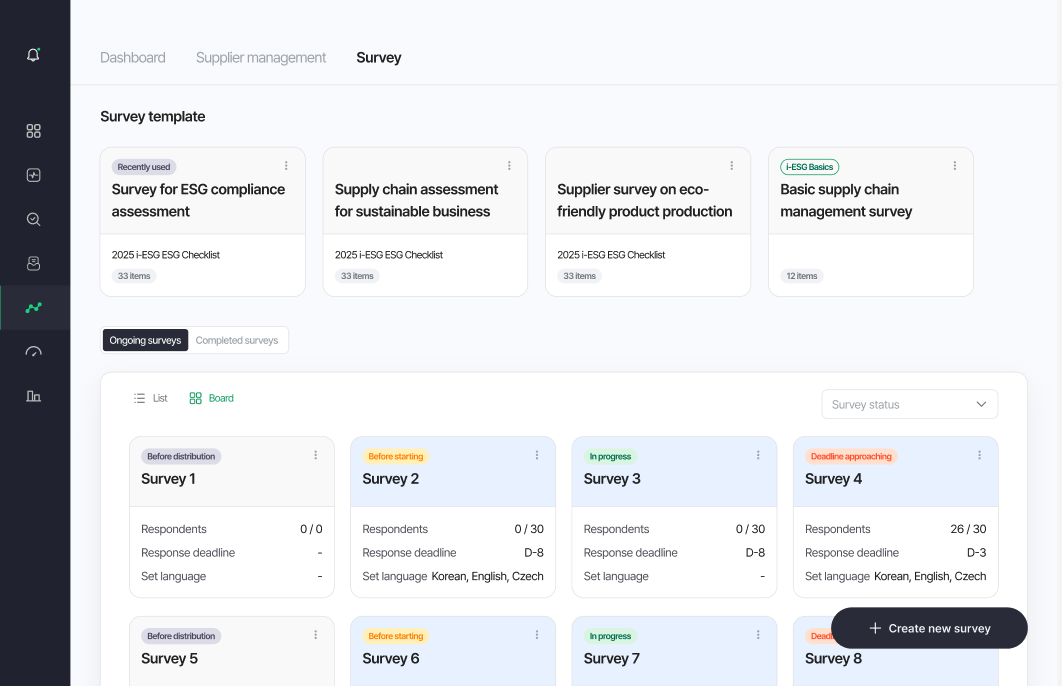Open the notifications bell icon
Screen dimensions: 1062x686
pyautogui.click(x=33, y=55)
